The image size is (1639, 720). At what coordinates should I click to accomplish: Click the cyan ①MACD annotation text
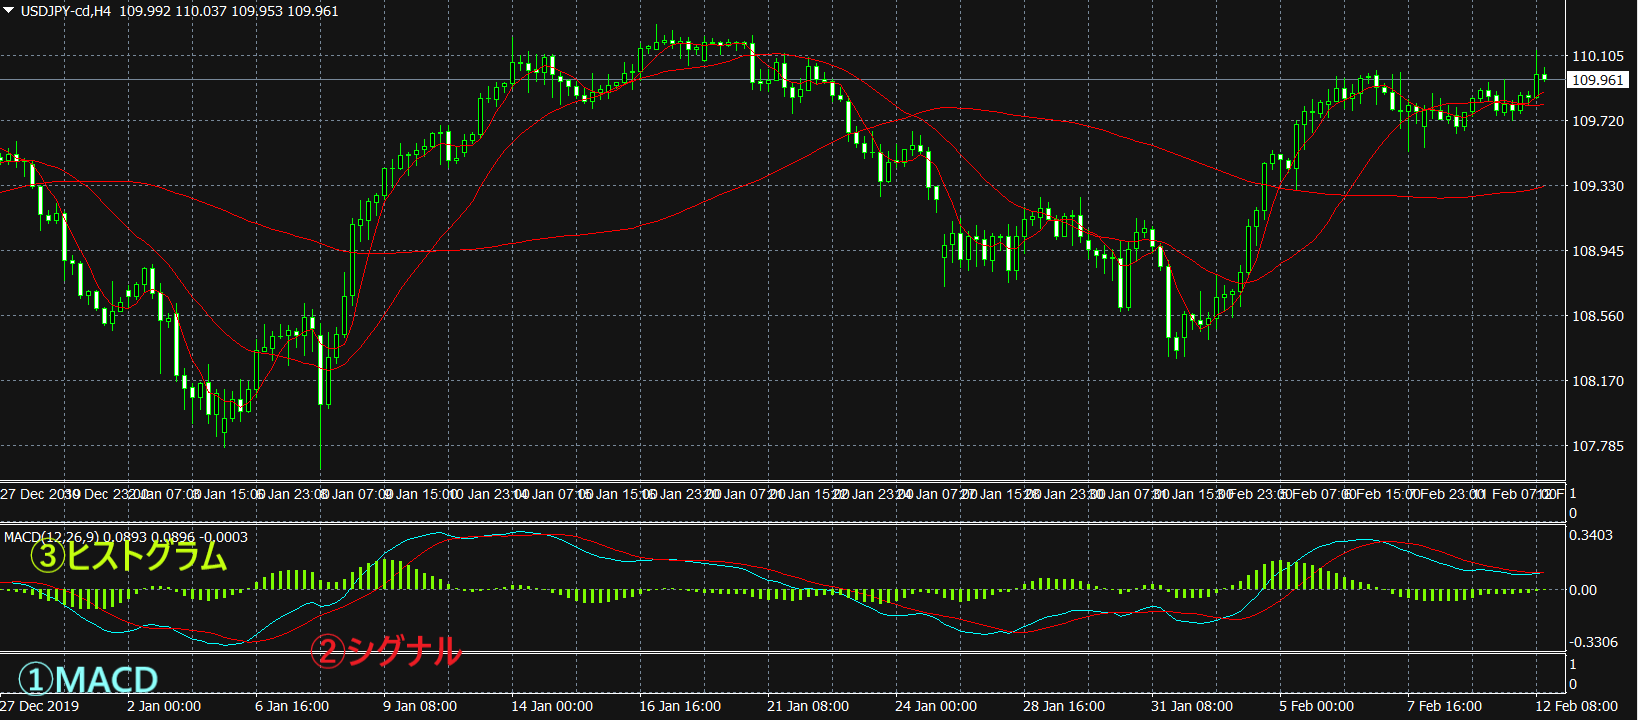click(x=88, y=680)
